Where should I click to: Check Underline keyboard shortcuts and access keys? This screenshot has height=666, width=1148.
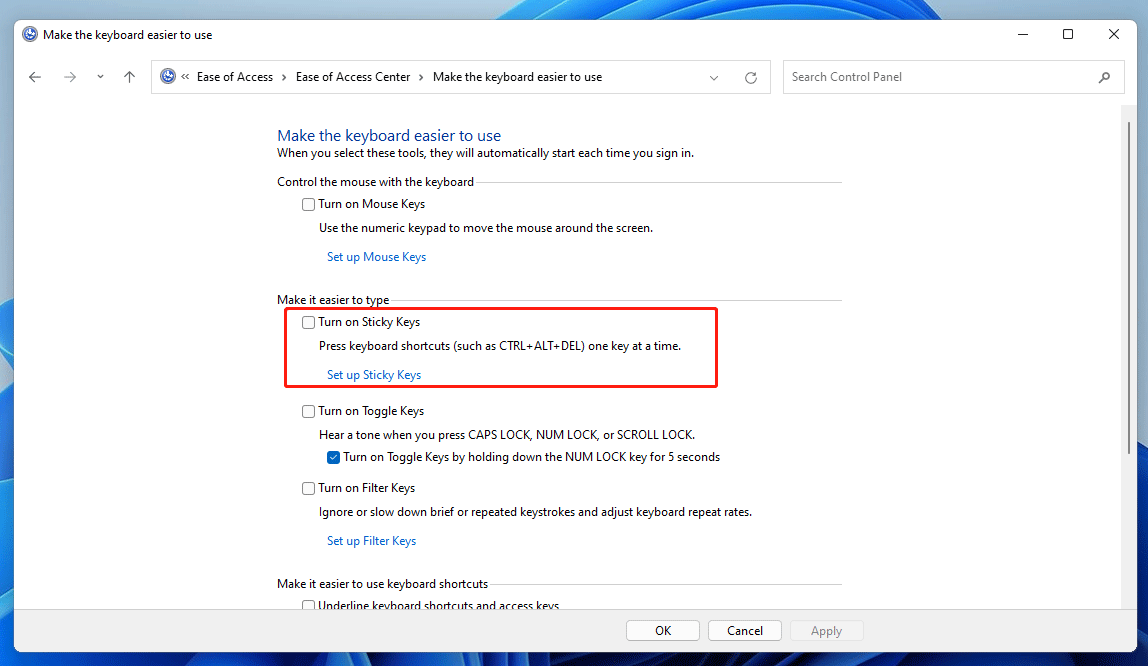(308, 605)
